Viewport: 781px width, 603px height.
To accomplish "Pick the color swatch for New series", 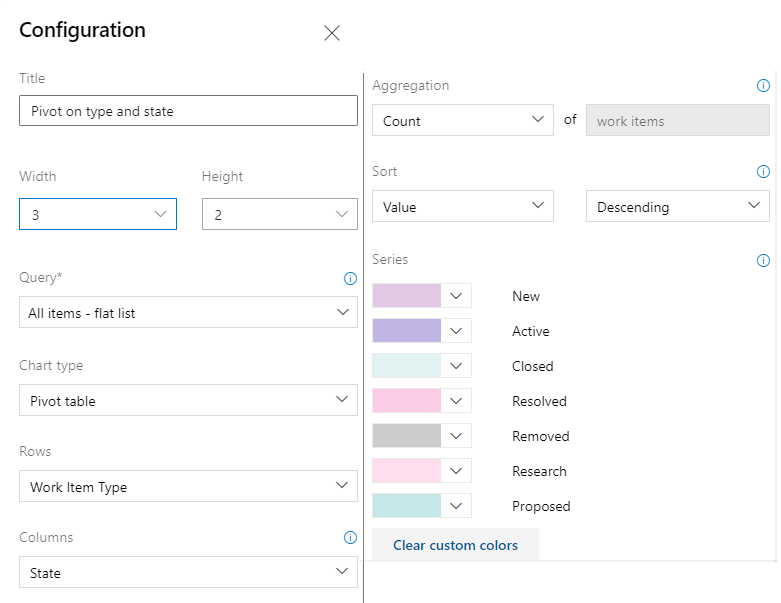I will pos(406,296).
